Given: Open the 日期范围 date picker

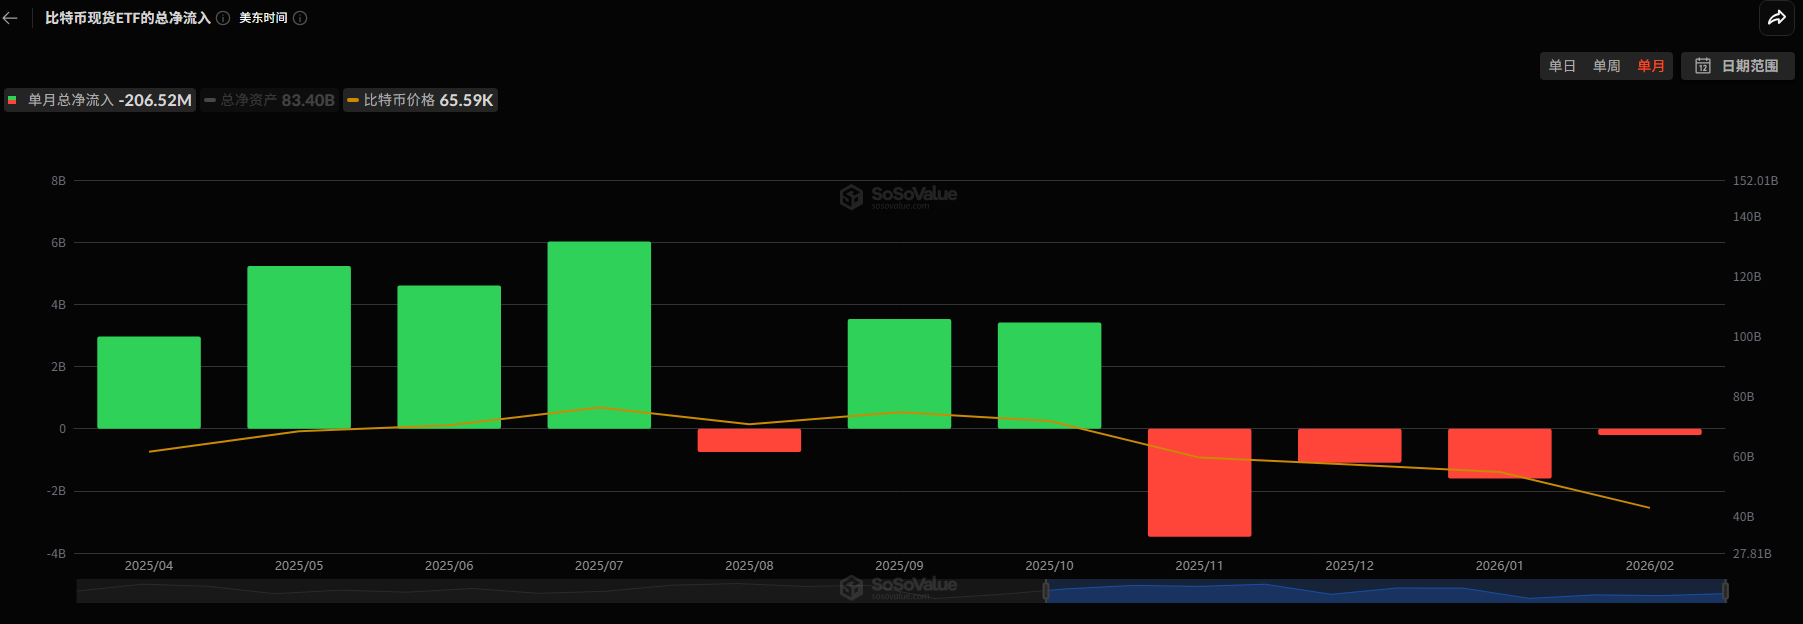Looking at the screenshot, I should 1737,66.
